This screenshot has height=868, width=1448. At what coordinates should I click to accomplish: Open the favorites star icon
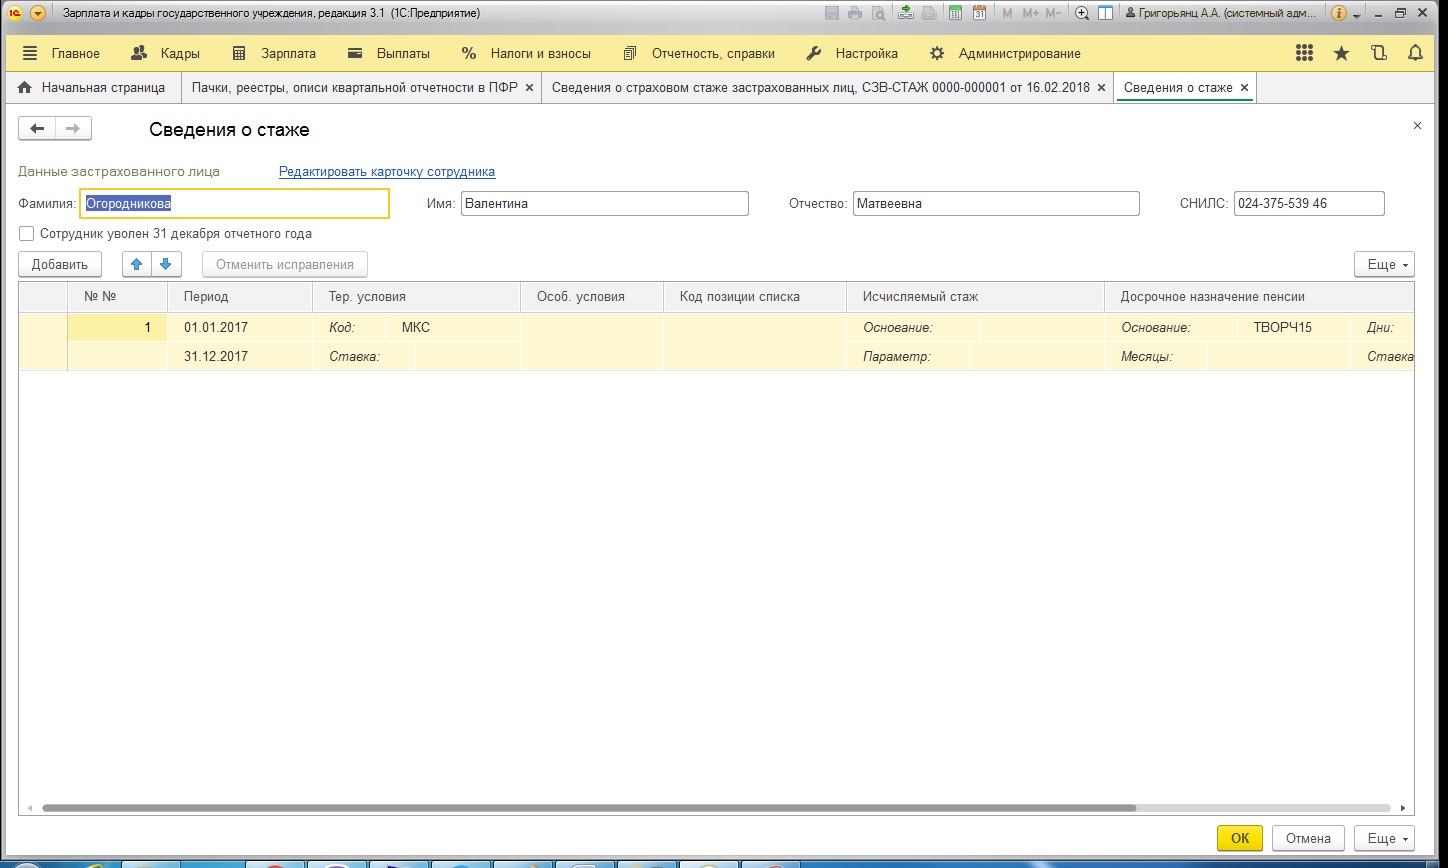point(1341,54)
